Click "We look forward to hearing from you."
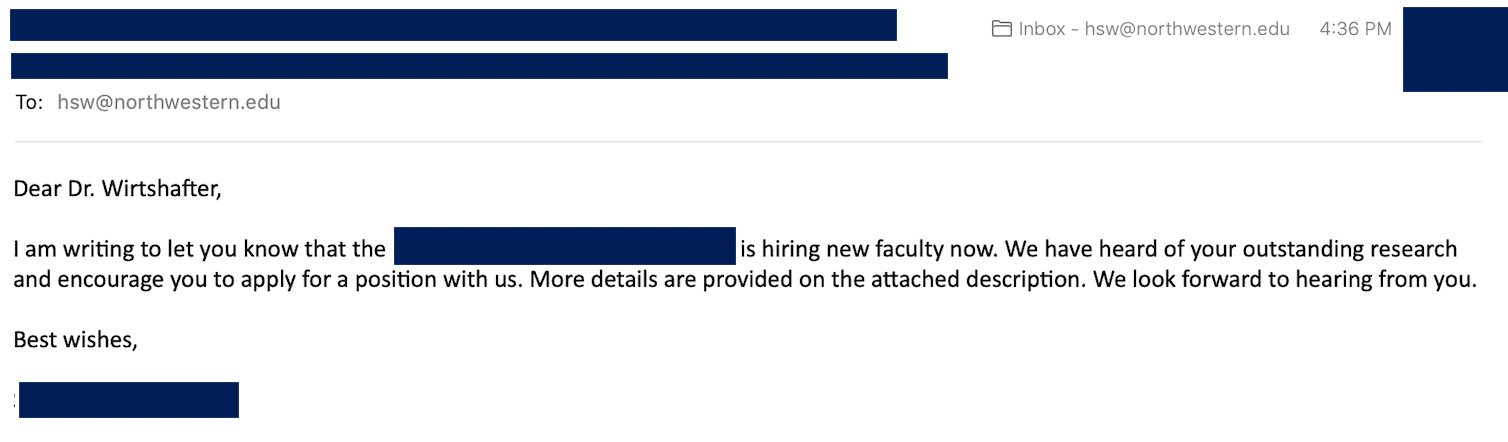This screenshot has height=442, width=1508. 1284,279
